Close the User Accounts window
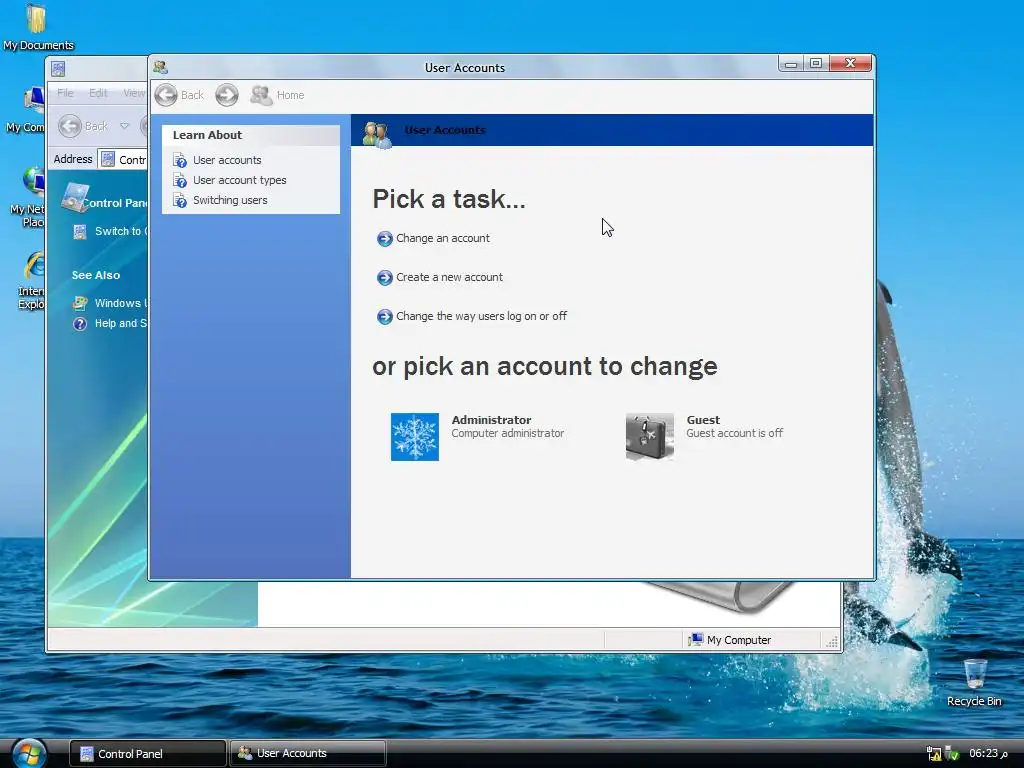 click(x=850, y=63)
